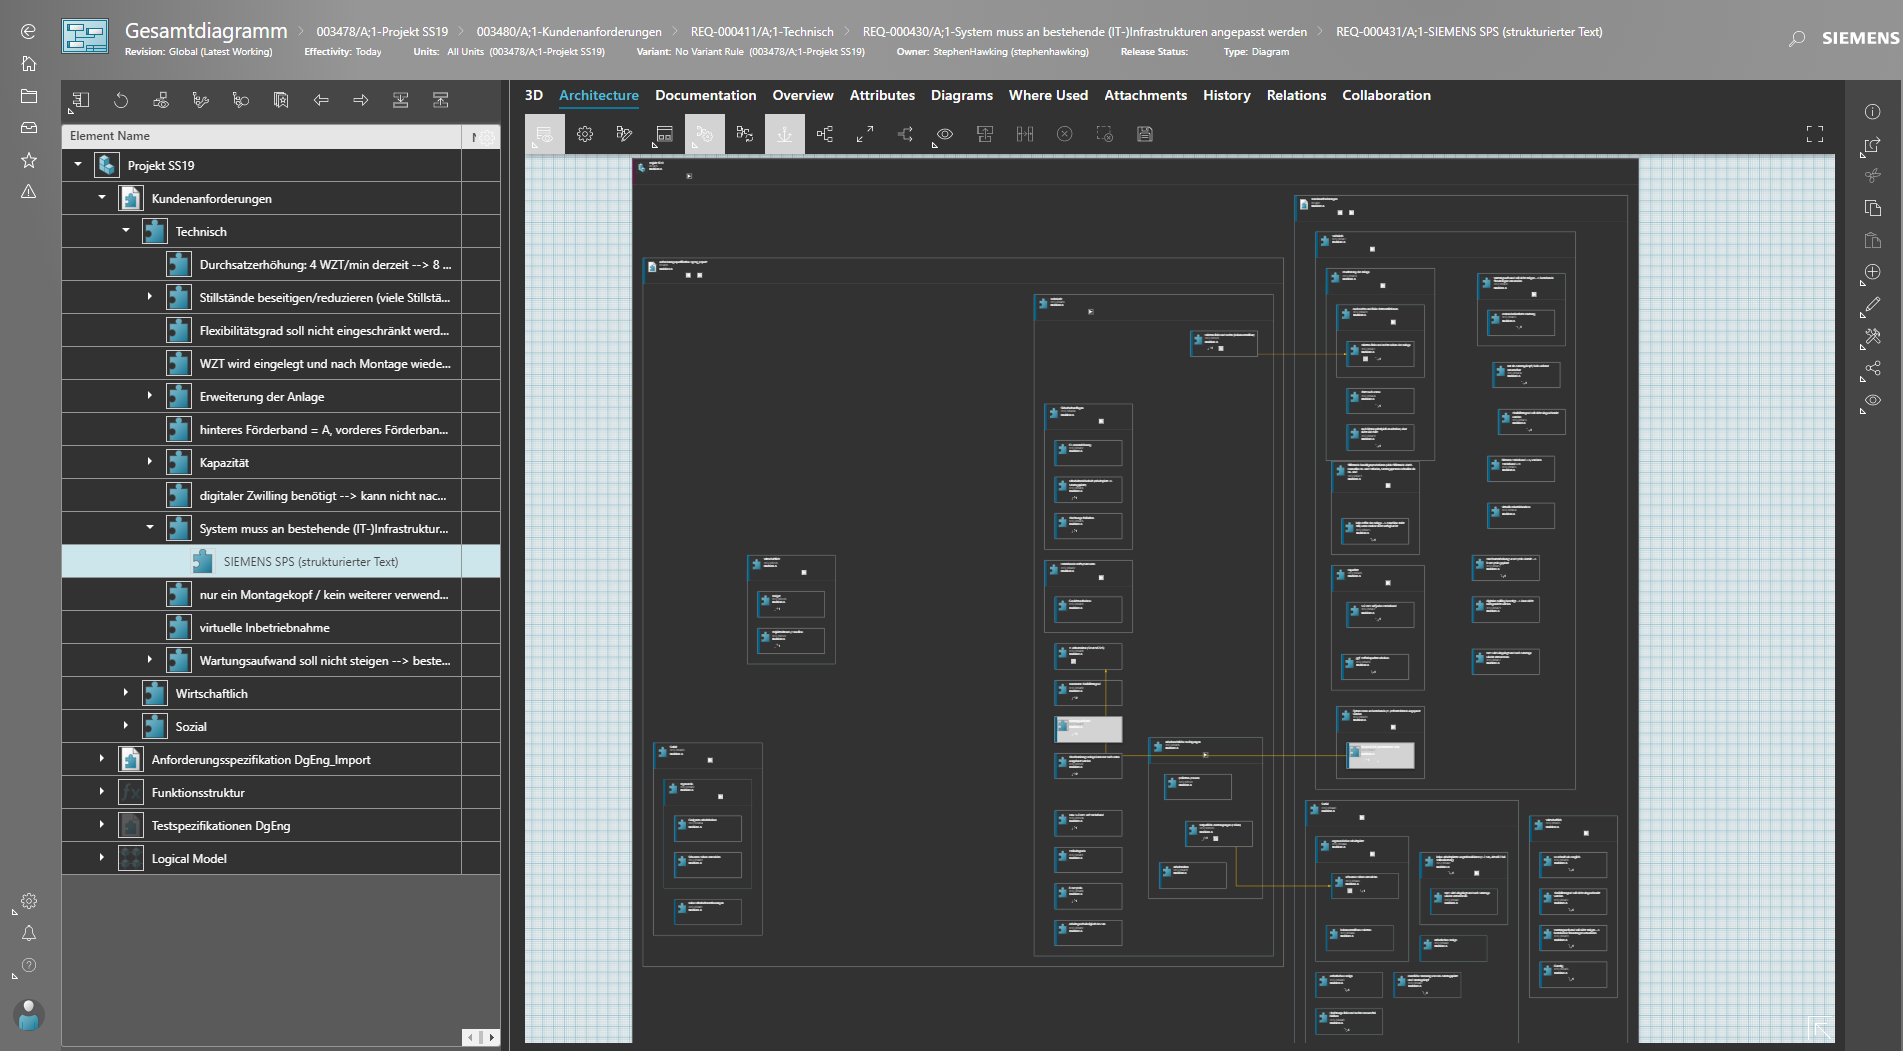The image size is (1903, 1051).
Task: Collapse the Technisch node
Action: coord(126,231)
